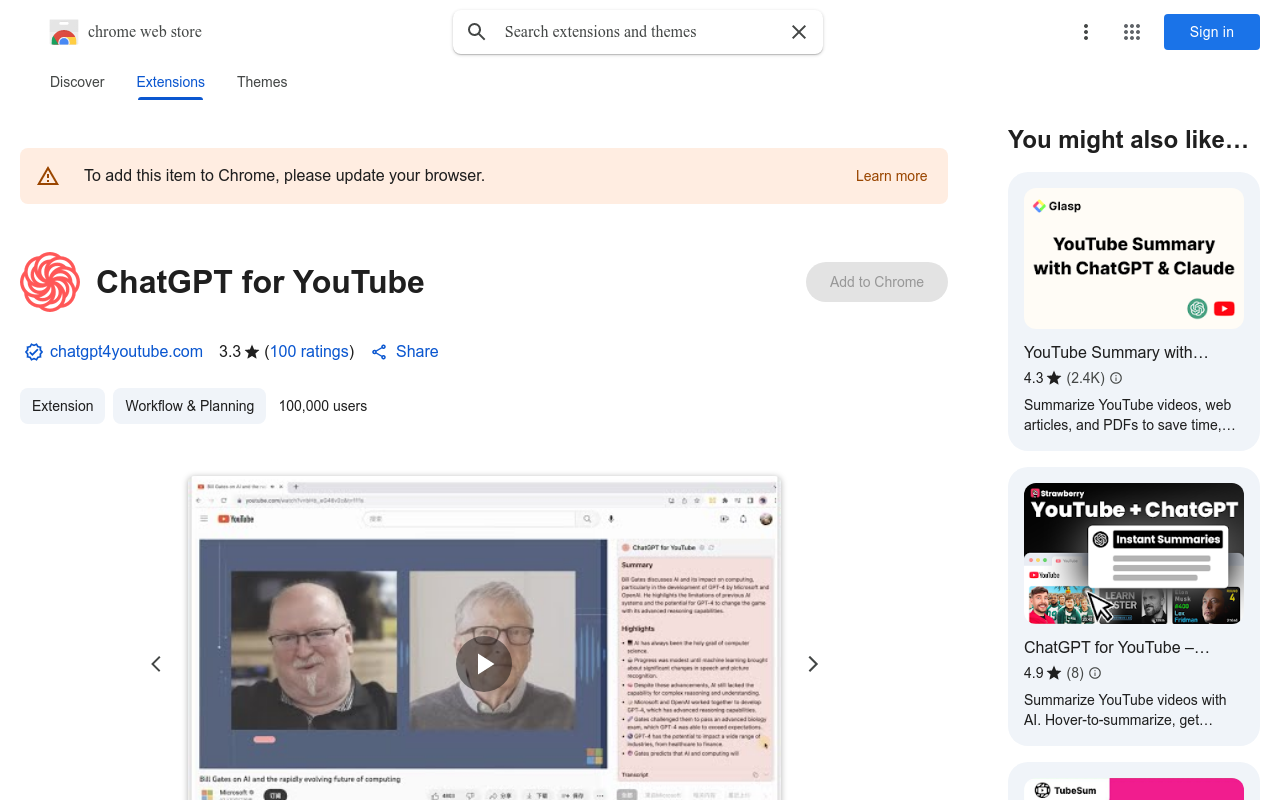This screenshot has height=800, width=1280.
Task: Visit chatgpt4youtube.com publisher link
Action: 126,352
